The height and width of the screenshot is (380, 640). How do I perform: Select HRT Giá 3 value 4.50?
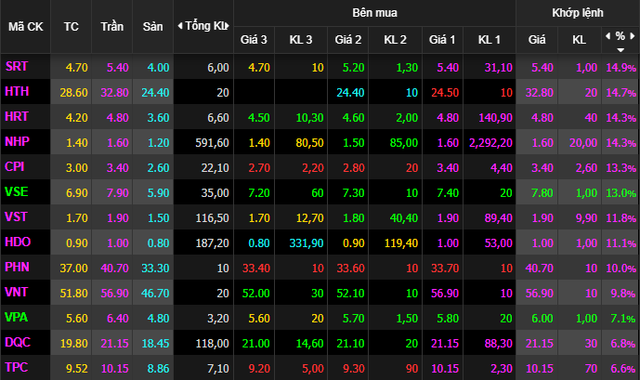click(259, 118)
